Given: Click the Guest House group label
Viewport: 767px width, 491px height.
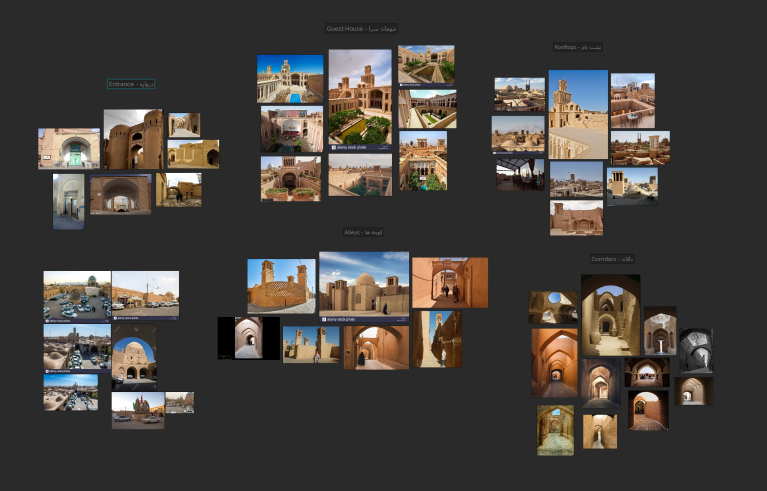Looking at the screenshot, I should click(364, 29).
